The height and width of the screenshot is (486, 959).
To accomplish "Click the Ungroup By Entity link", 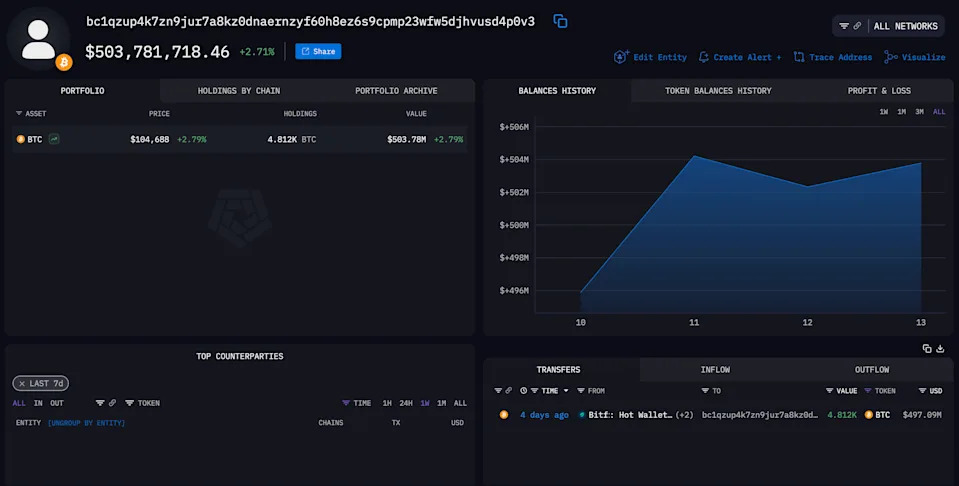I will click(x=86, y=422).
